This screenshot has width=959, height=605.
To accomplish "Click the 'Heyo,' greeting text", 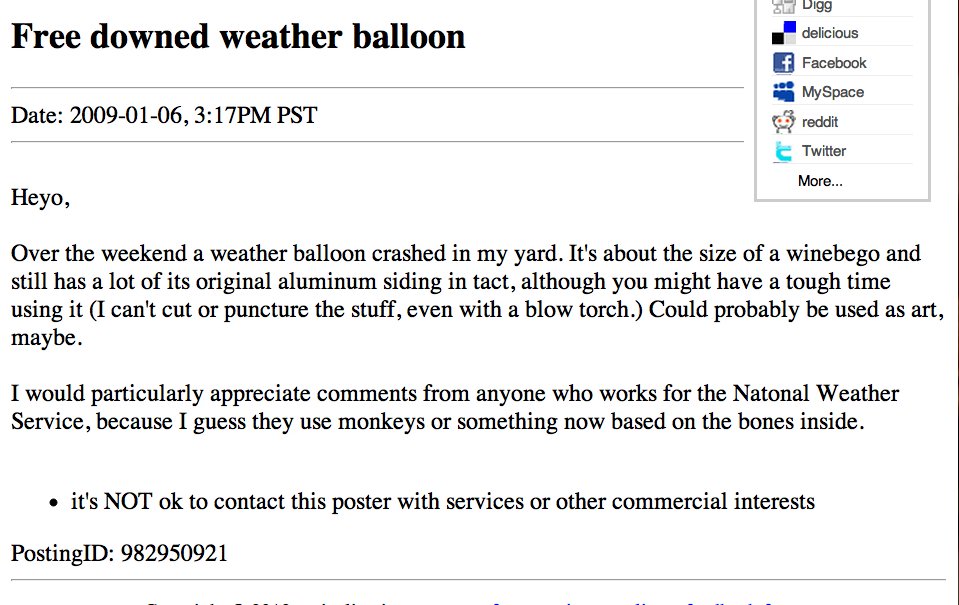I will coord(40,198).
